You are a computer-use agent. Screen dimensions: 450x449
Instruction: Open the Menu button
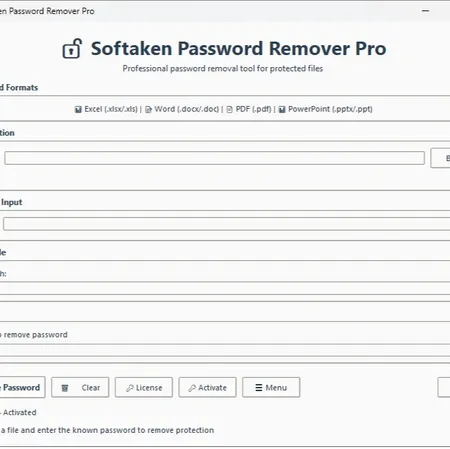(x=271, y=387)
